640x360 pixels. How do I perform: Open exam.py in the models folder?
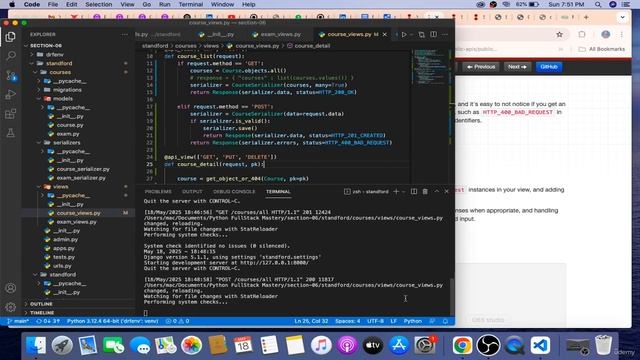(x=68, y=134)
